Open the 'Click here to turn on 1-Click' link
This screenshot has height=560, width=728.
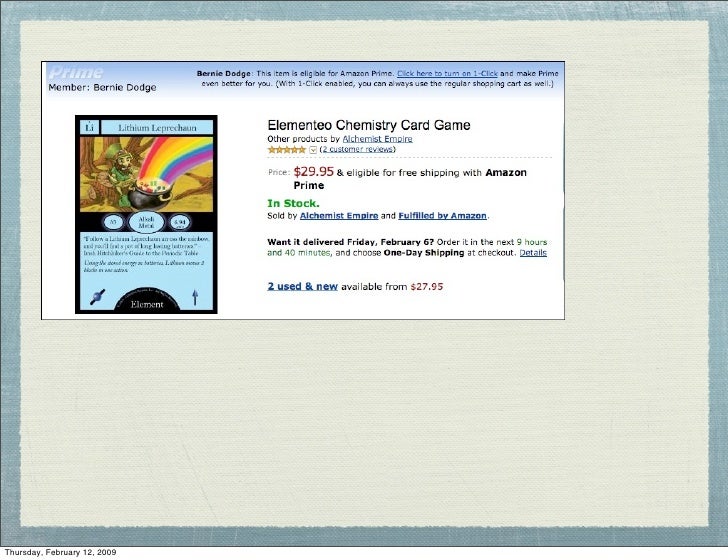pos(447,73)
